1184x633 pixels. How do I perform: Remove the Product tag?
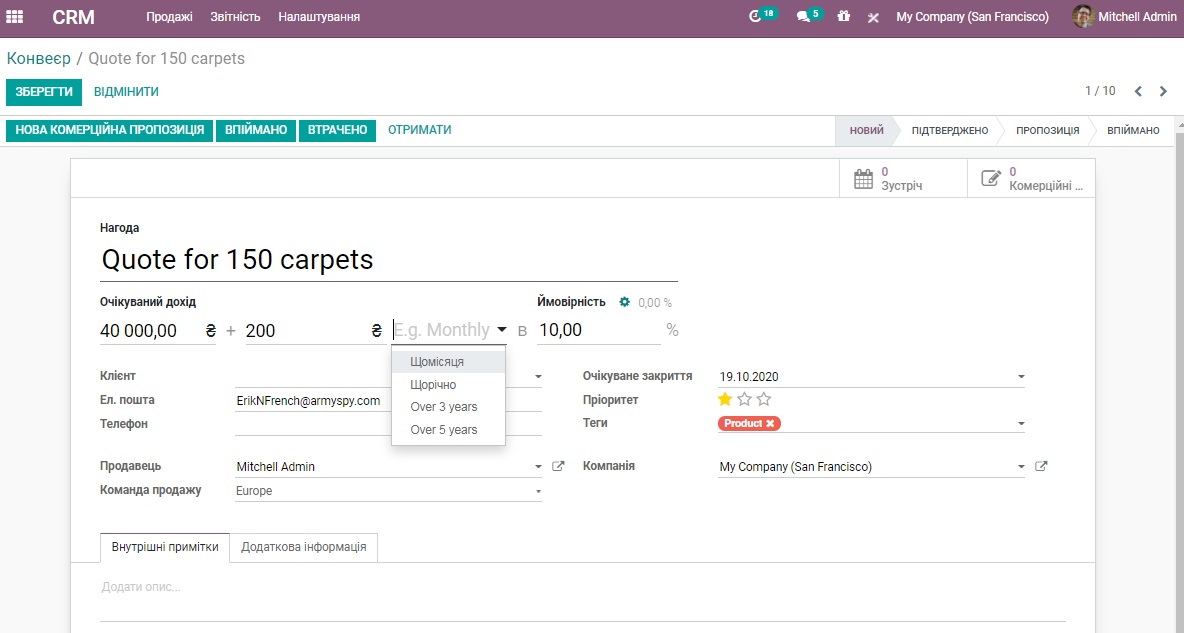click(x=770, y=424)
